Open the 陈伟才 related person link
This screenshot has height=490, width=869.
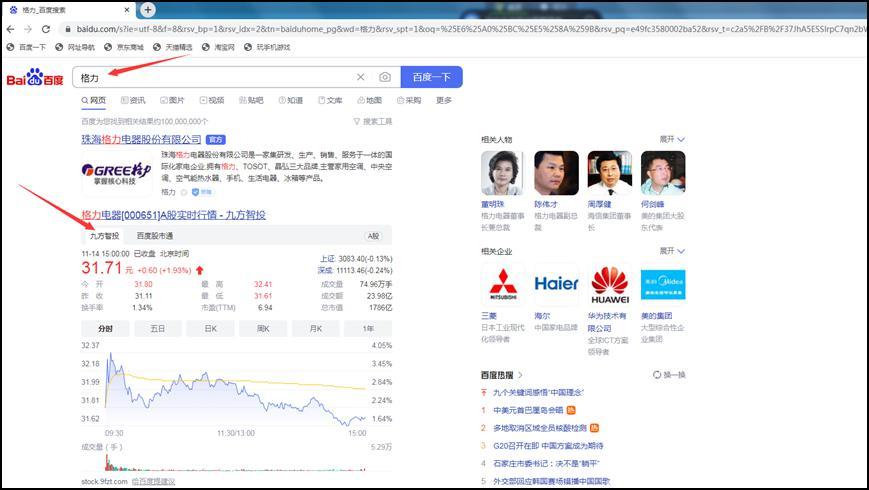pos(546,204)
